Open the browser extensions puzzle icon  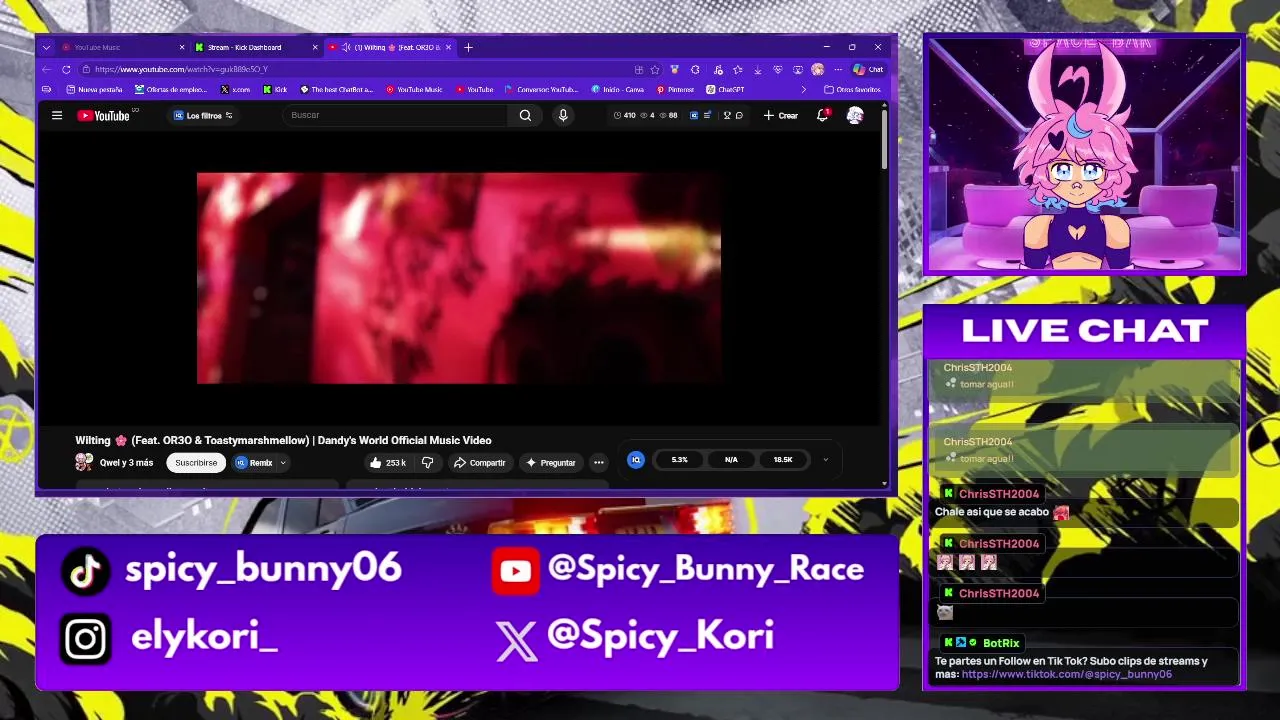point(695,70)
